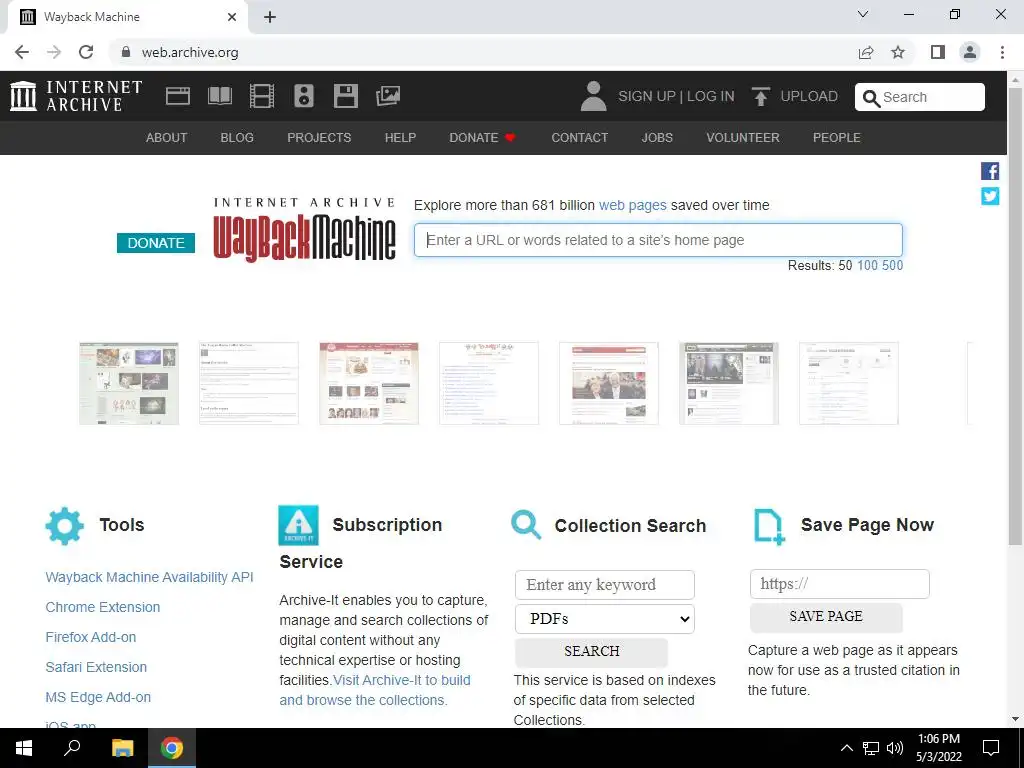
Task: Open Windows Start menu
Action: tap(24, 748)
